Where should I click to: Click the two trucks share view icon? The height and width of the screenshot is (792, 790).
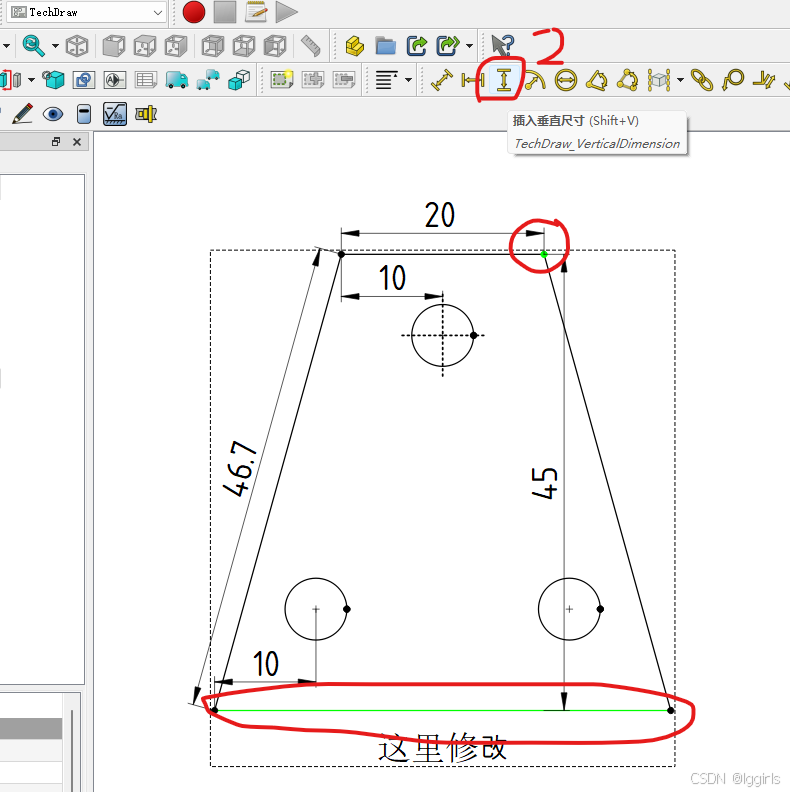(x=208, y=80)
